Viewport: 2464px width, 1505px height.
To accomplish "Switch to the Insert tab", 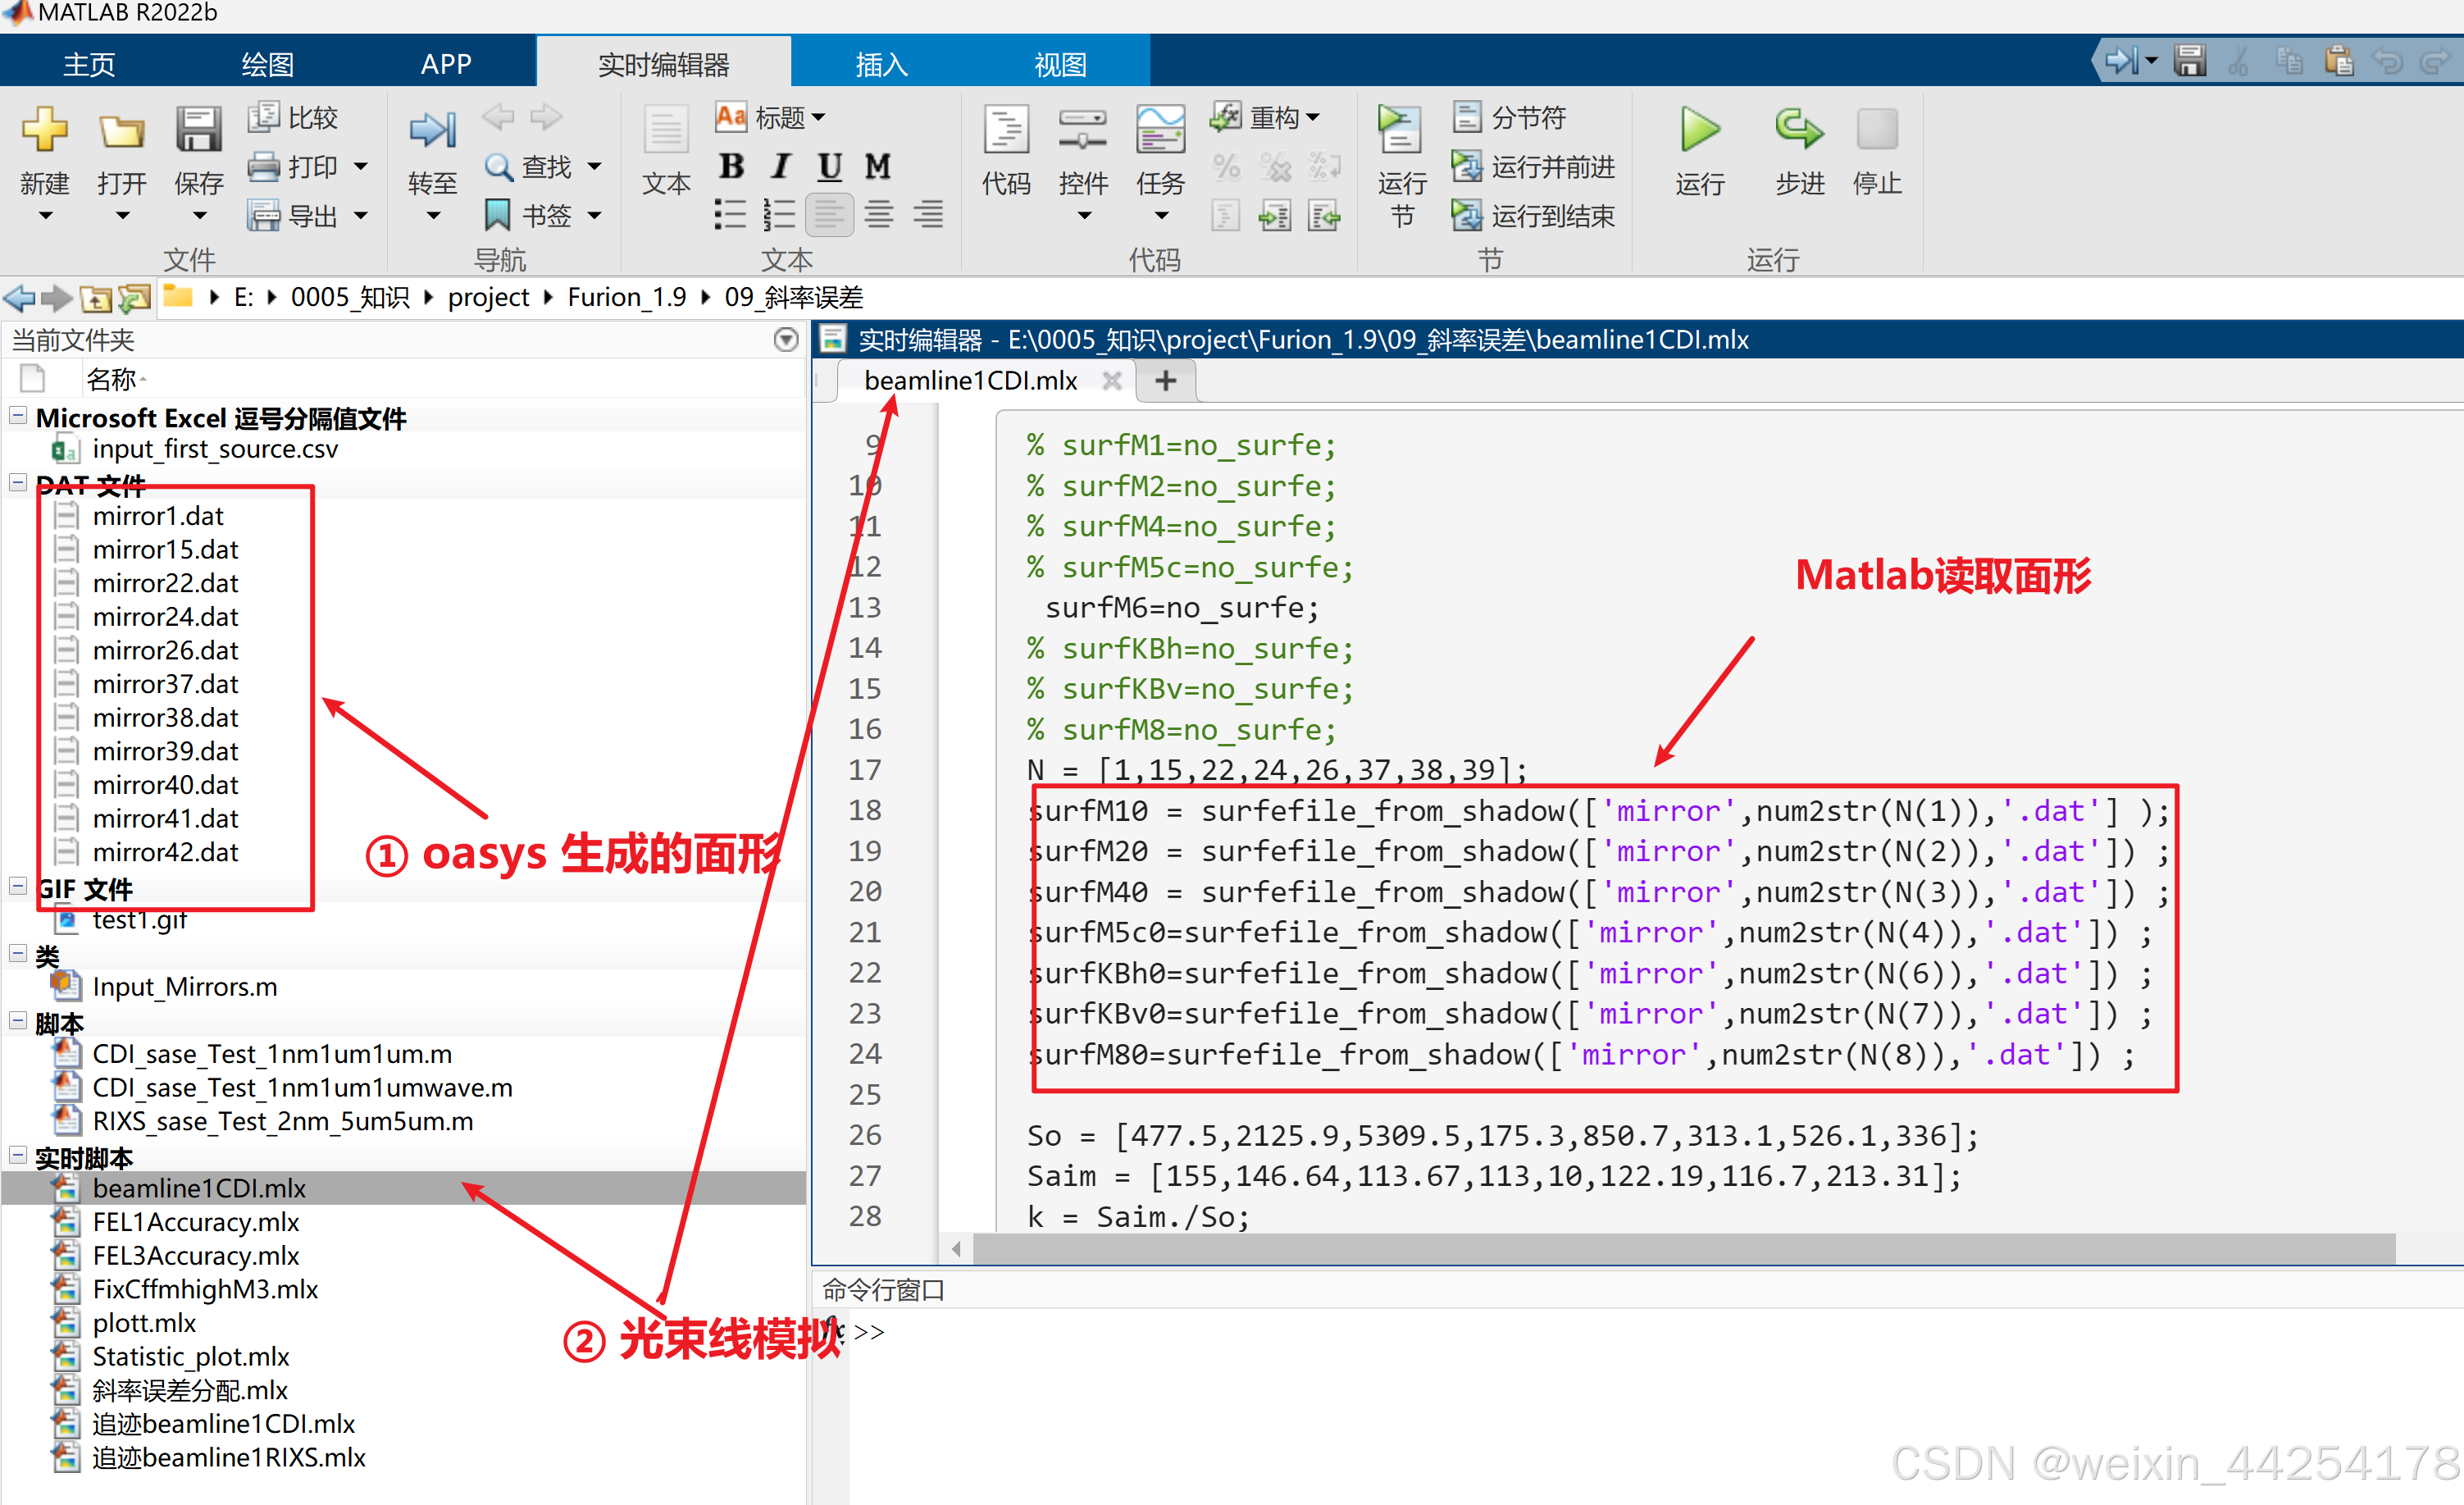I will (x=881, y=64).
